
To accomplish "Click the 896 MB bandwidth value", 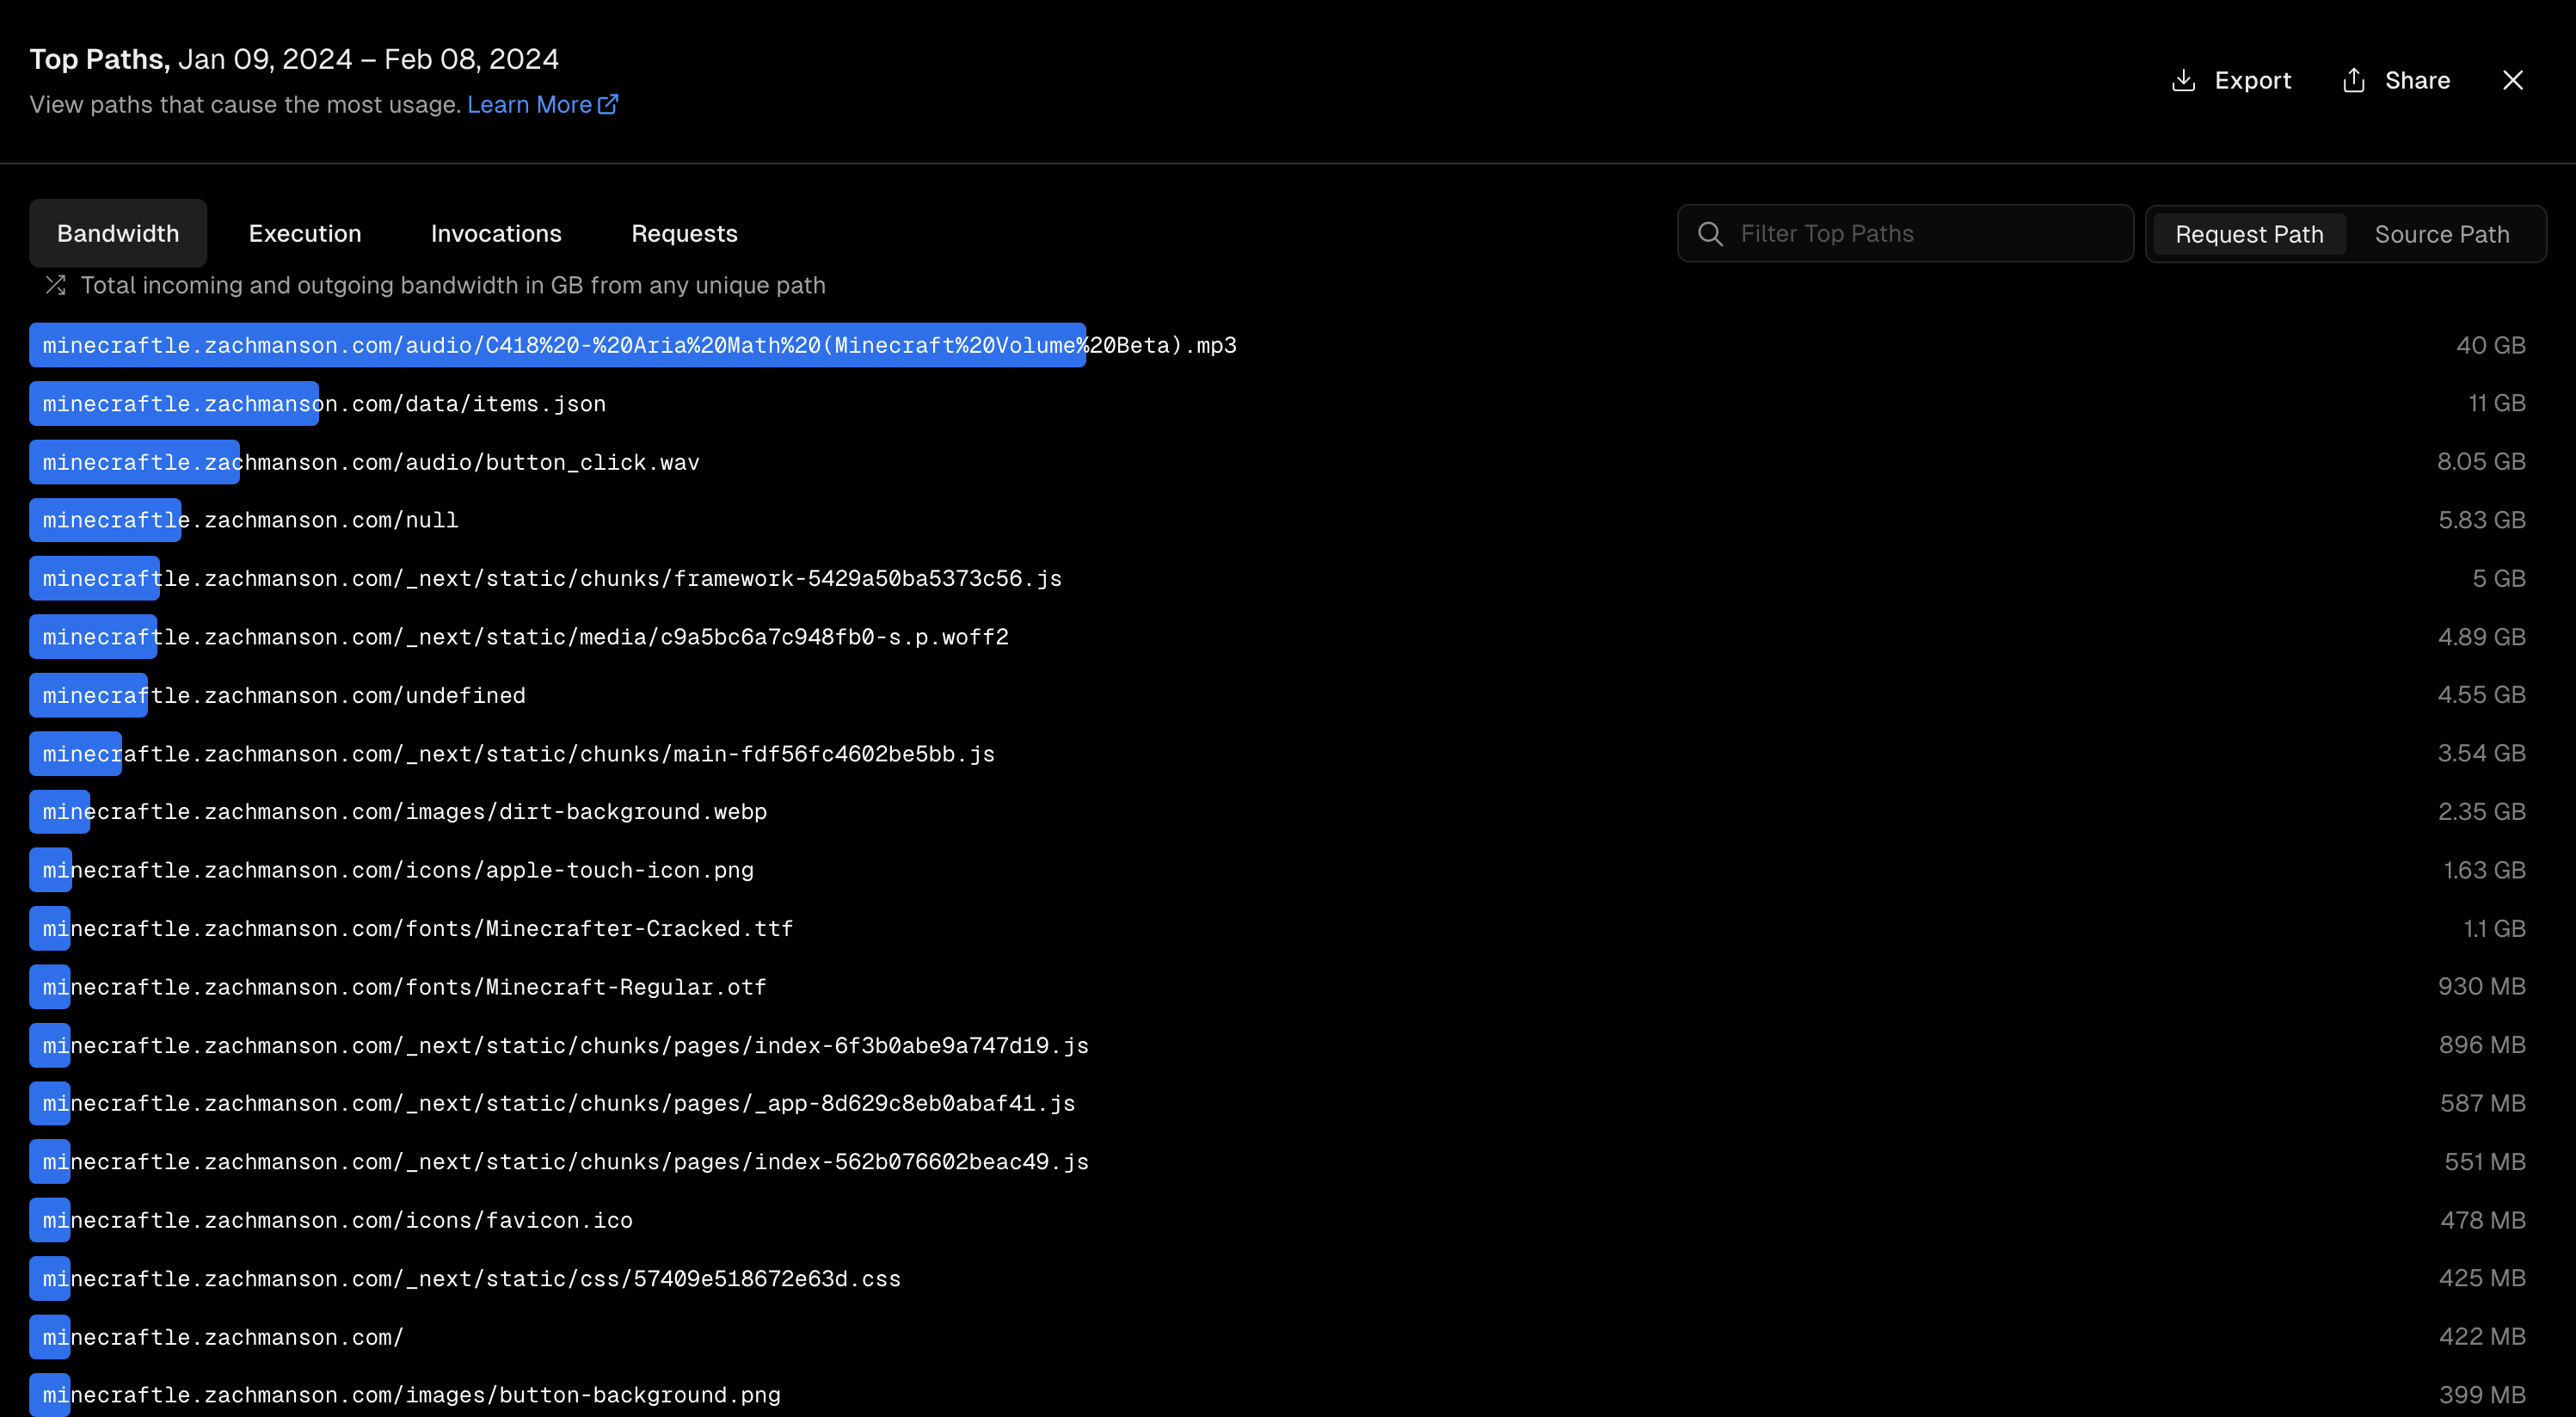I will pyautogui.click(x=2481, y=1045).
